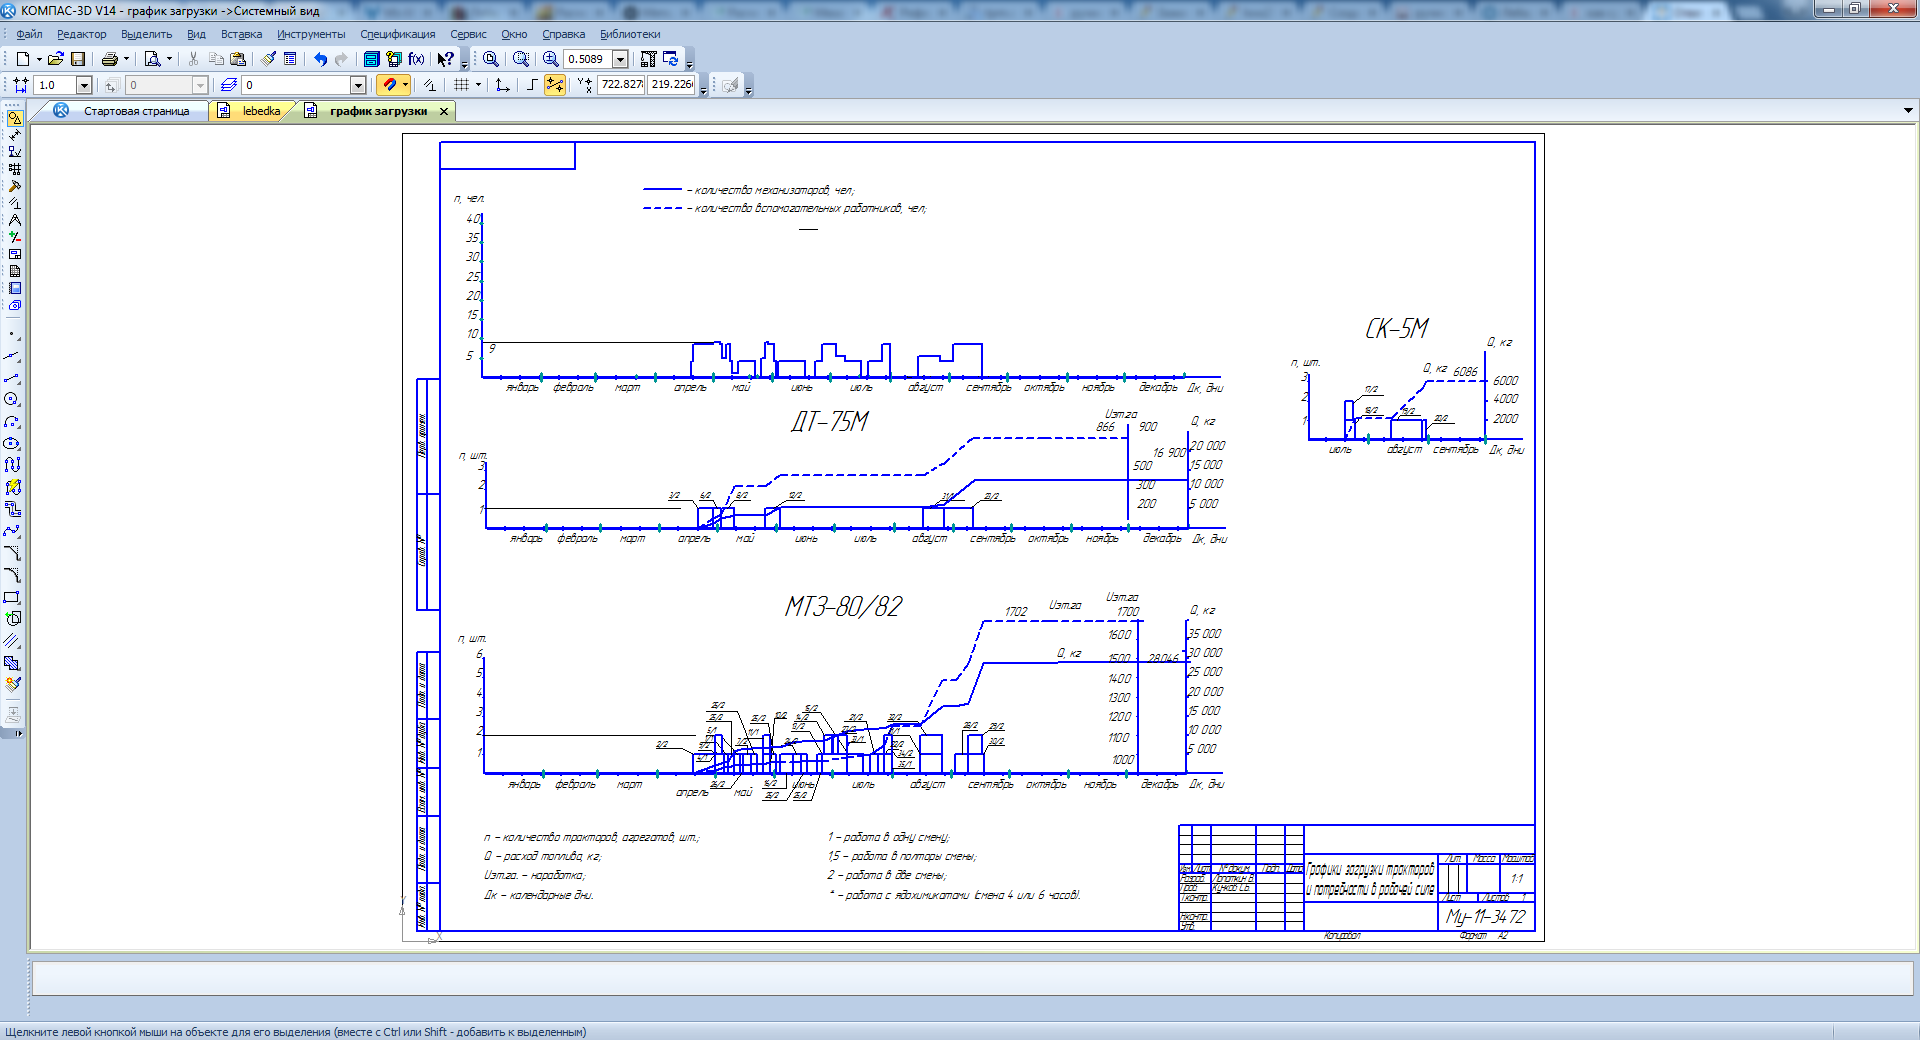Image resolution: width=1920 pixels, height=1040 pixels.
Task: Toggle the Orthogonal drawing mode
Action: click(x=532, y=85)
